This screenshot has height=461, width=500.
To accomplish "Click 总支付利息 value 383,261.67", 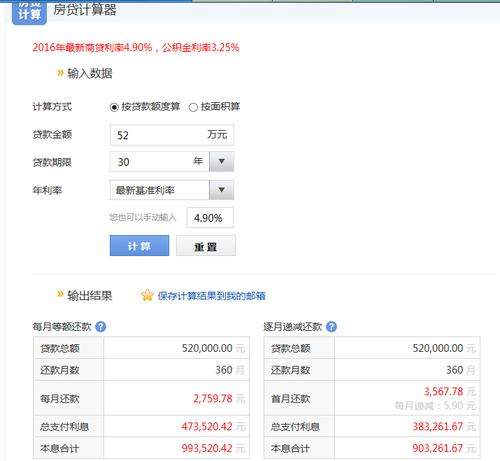I will click(x=438, y=426).
